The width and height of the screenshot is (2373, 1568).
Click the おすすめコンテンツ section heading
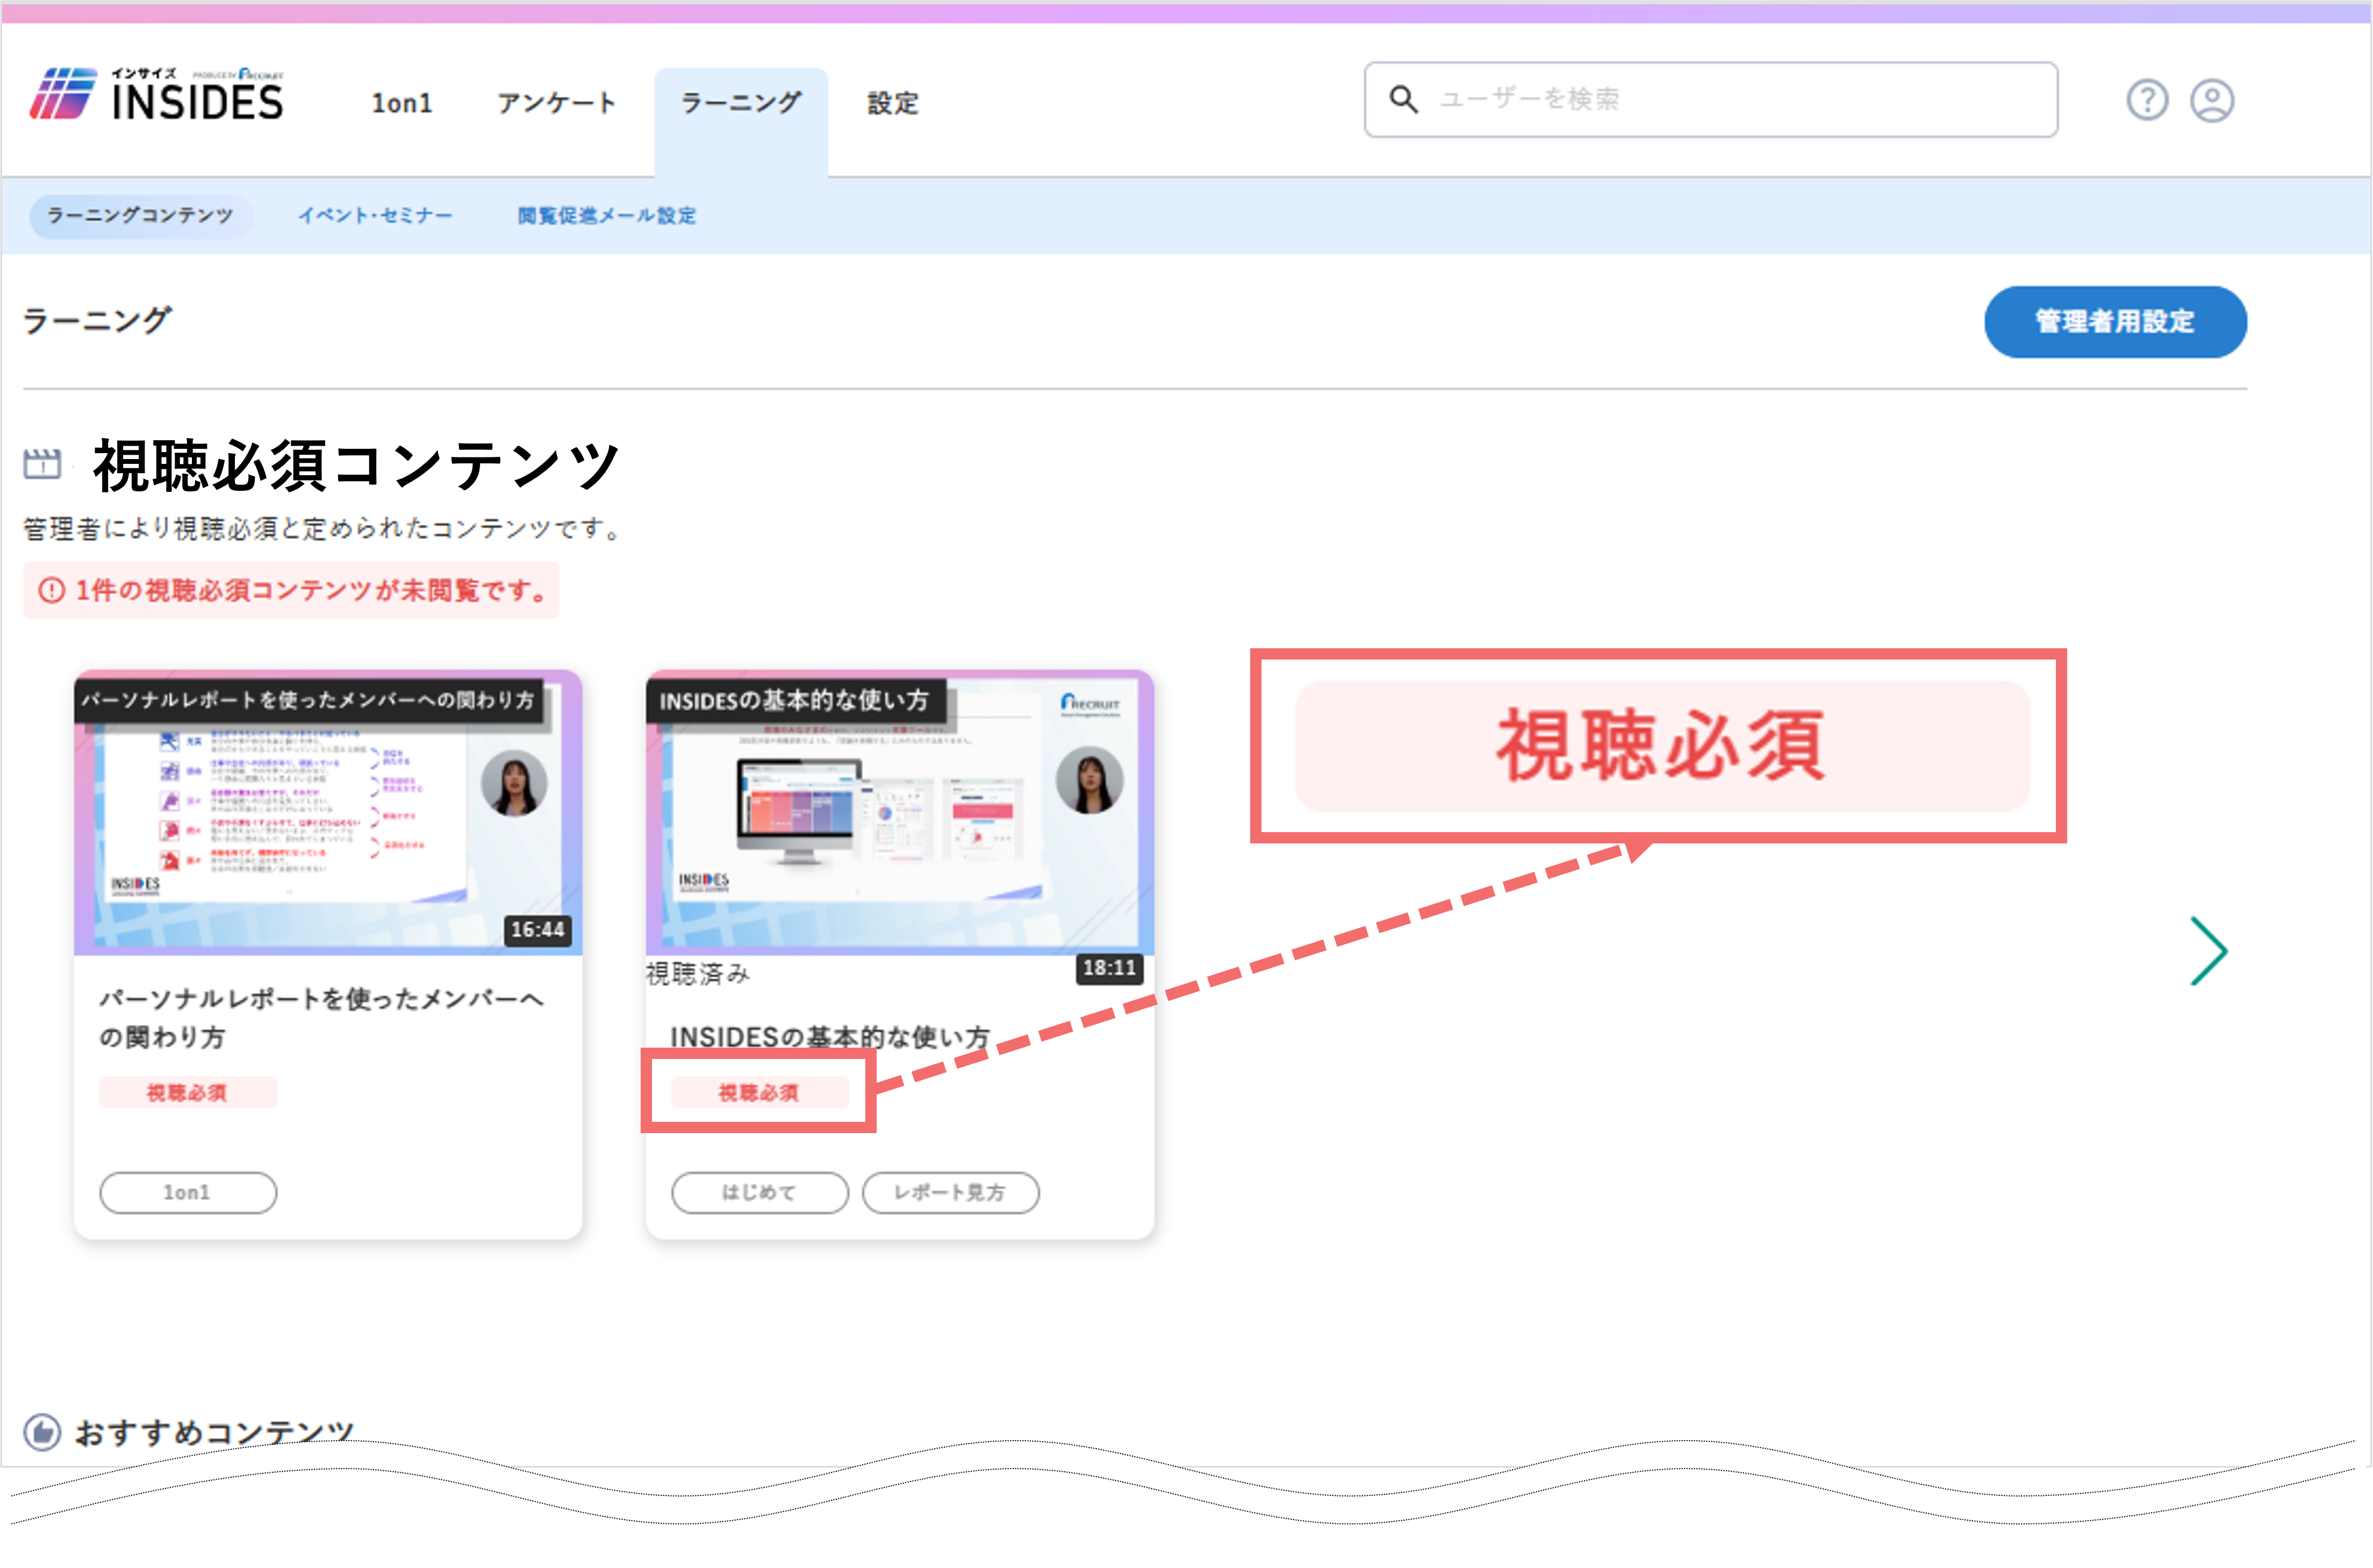click(x=214, y=1432)
